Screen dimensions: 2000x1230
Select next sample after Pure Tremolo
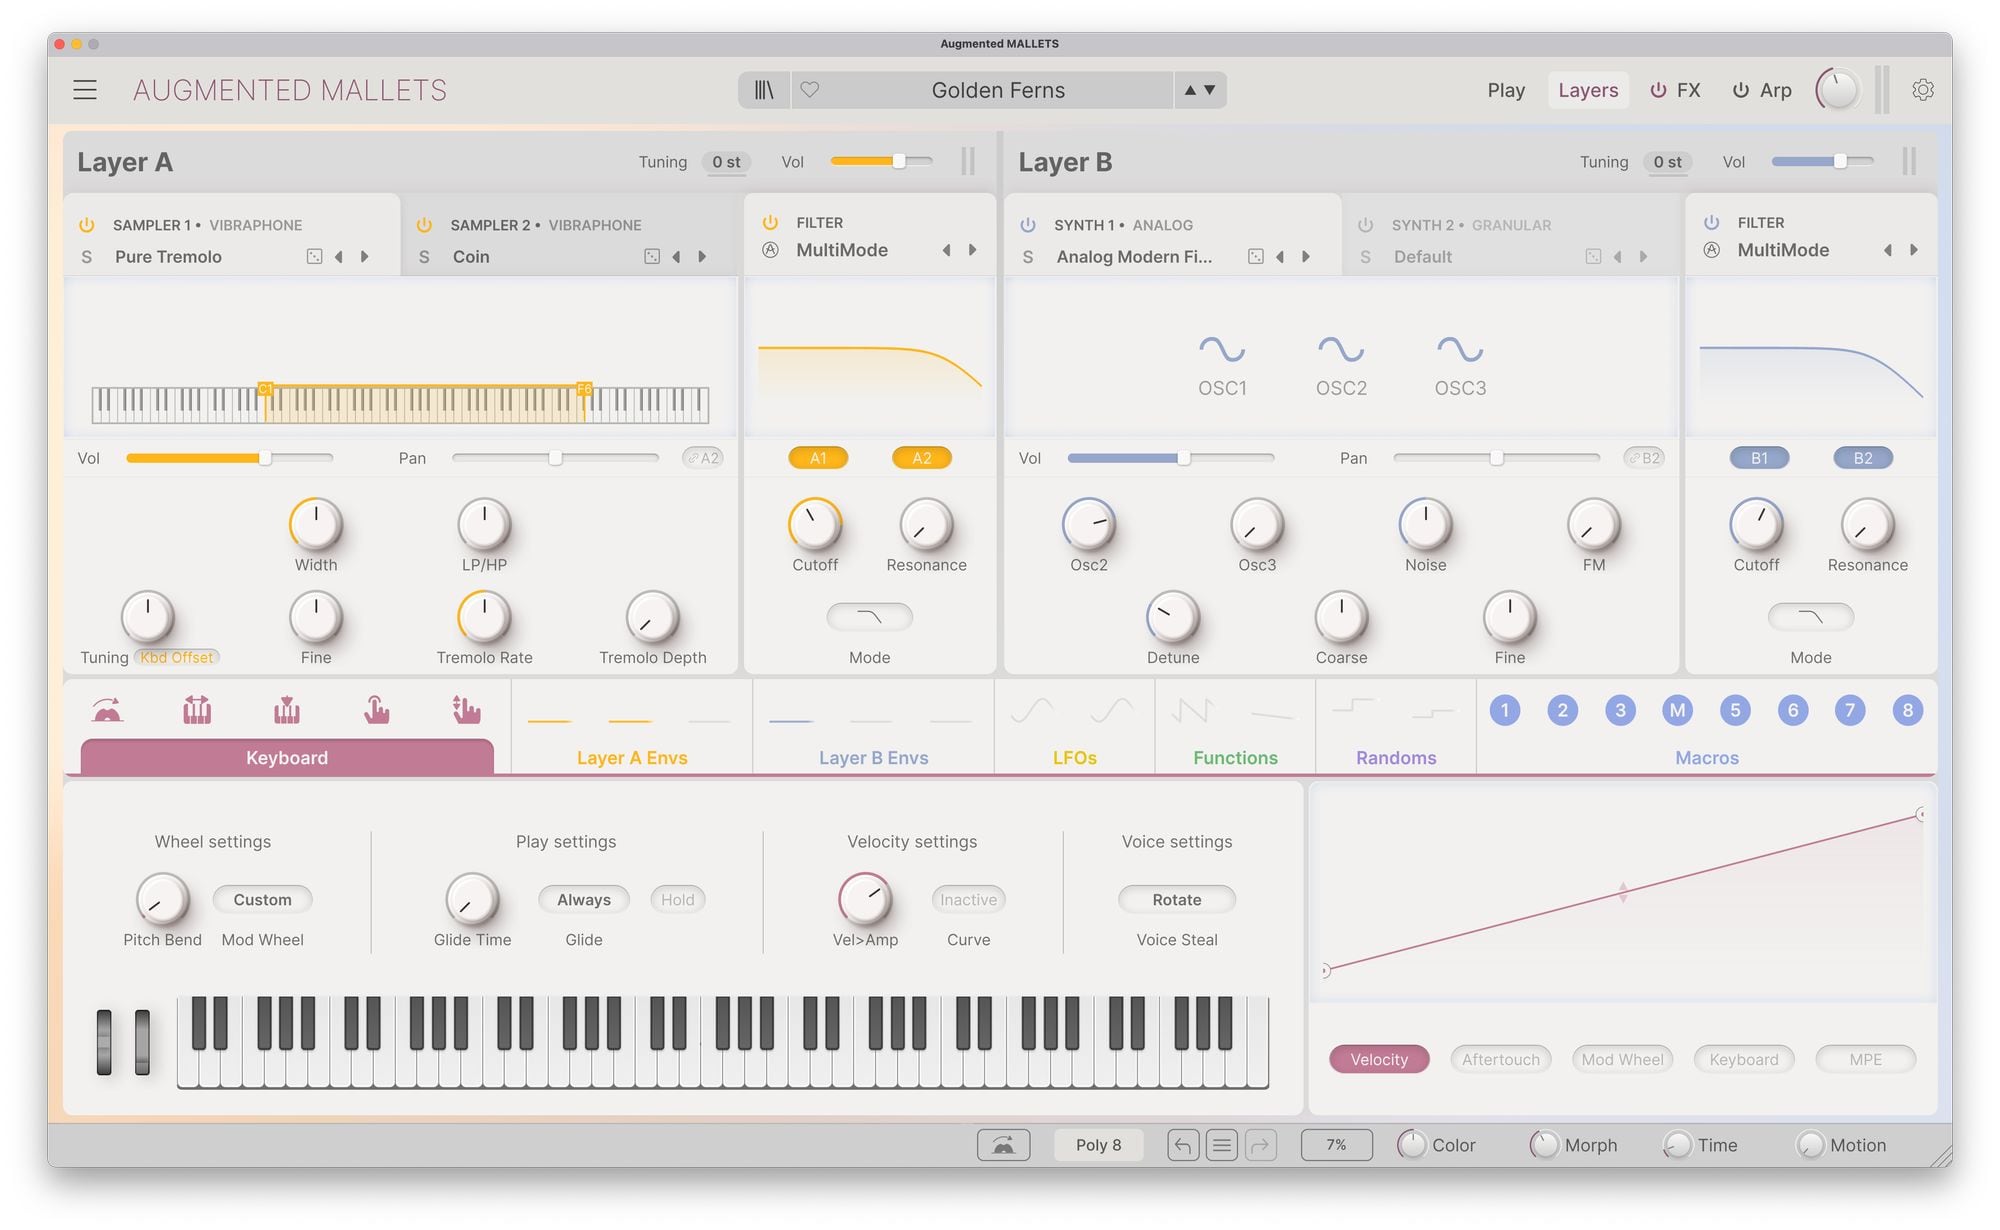click(x=365, y=257)
